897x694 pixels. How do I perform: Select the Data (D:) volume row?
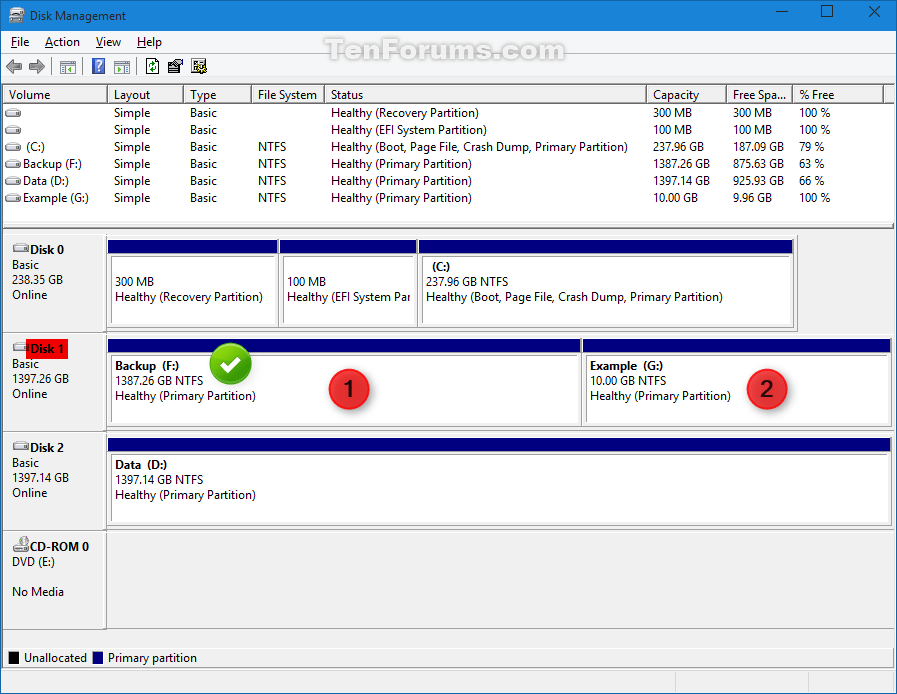coord(400,180)
